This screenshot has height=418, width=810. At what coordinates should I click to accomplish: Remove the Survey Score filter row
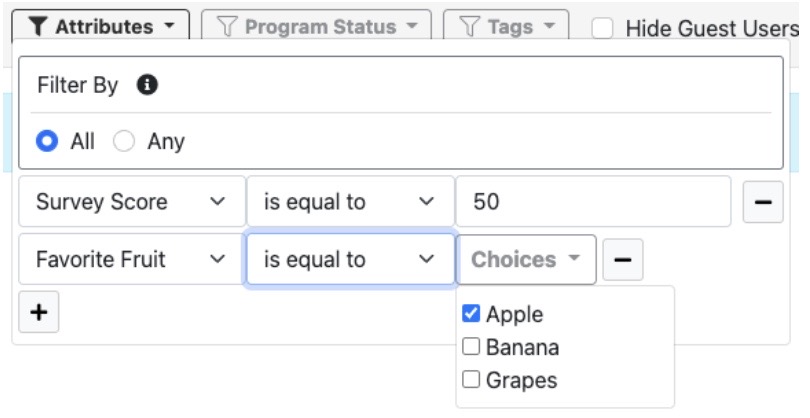762,202
